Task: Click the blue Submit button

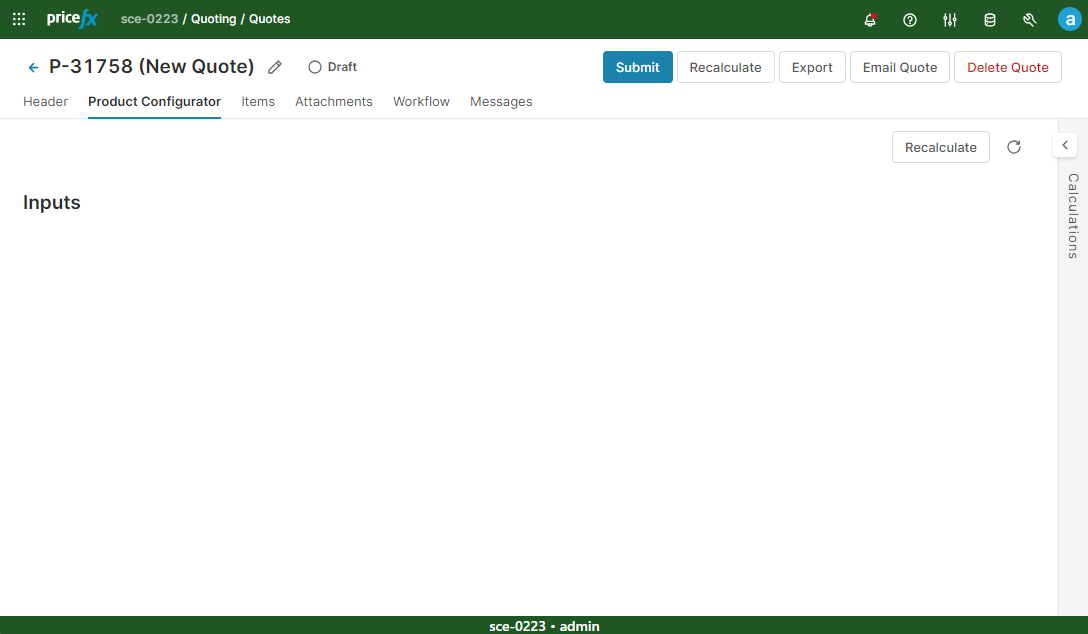Action: pos(638,67)
